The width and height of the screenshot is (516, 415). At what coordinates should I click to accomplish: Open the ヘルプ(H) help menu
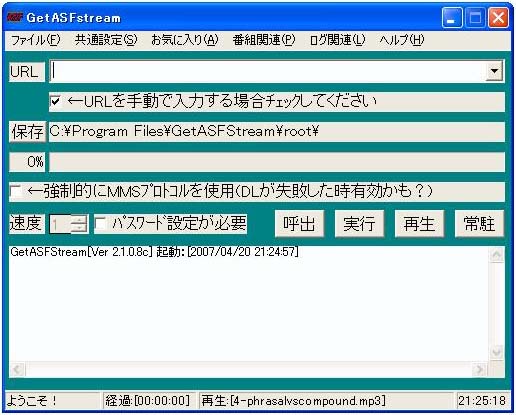click(x=402, y=40)
